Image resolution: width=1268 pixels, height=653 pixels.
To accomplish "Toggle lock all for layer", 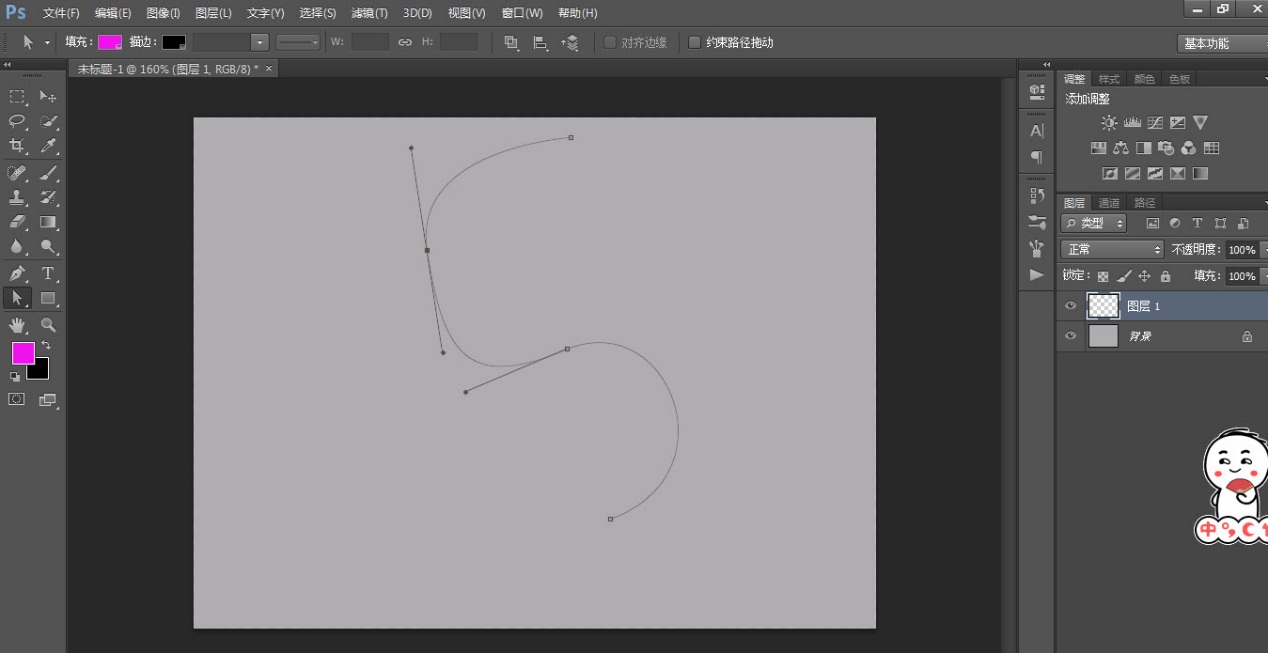I will click(x=1165, y=276).
